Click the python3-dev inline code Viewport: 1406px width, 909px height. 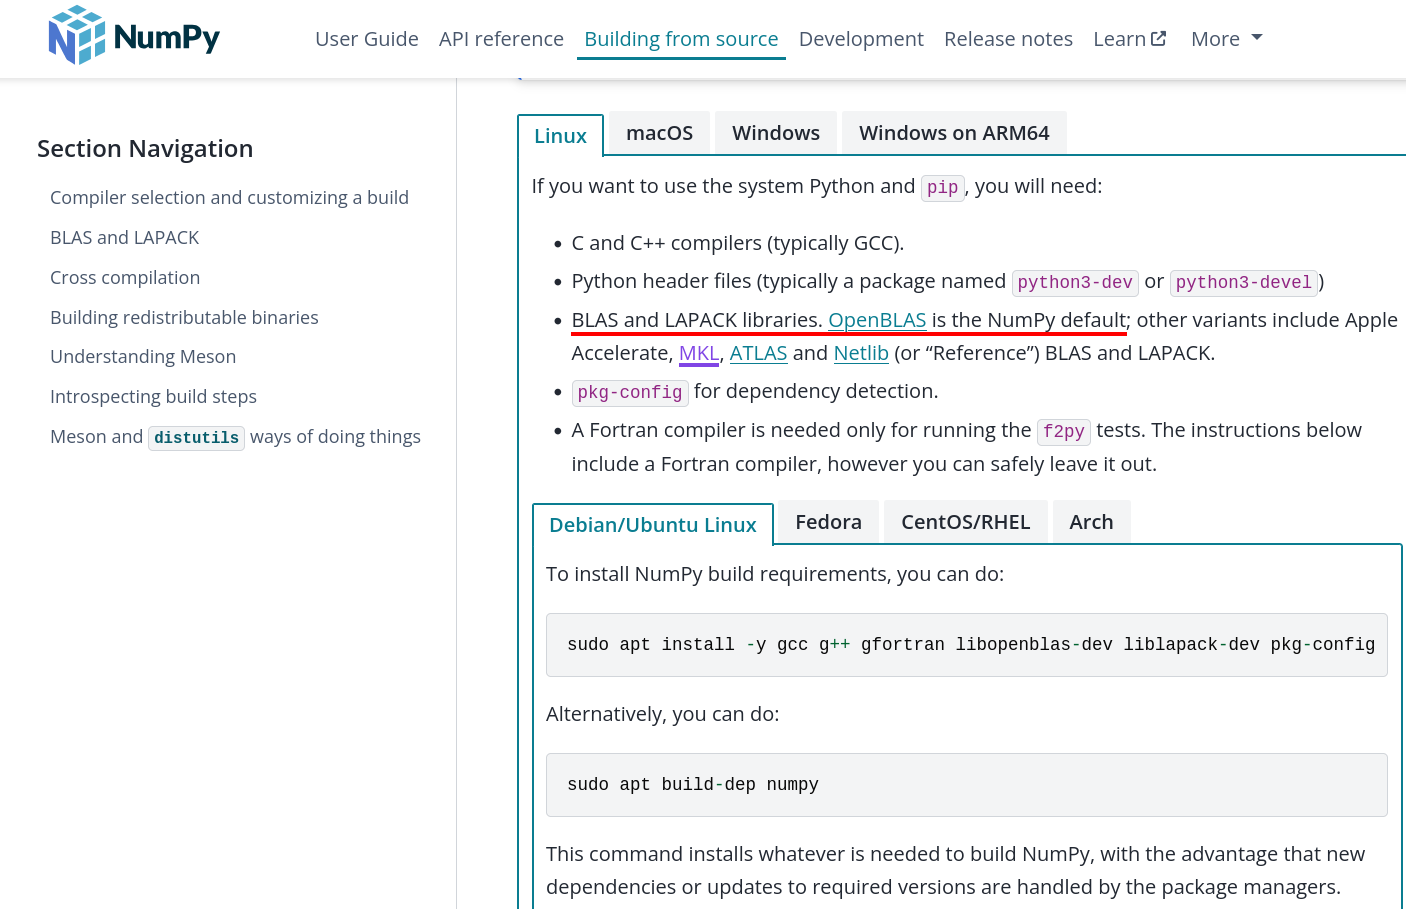click(1075, 283)
